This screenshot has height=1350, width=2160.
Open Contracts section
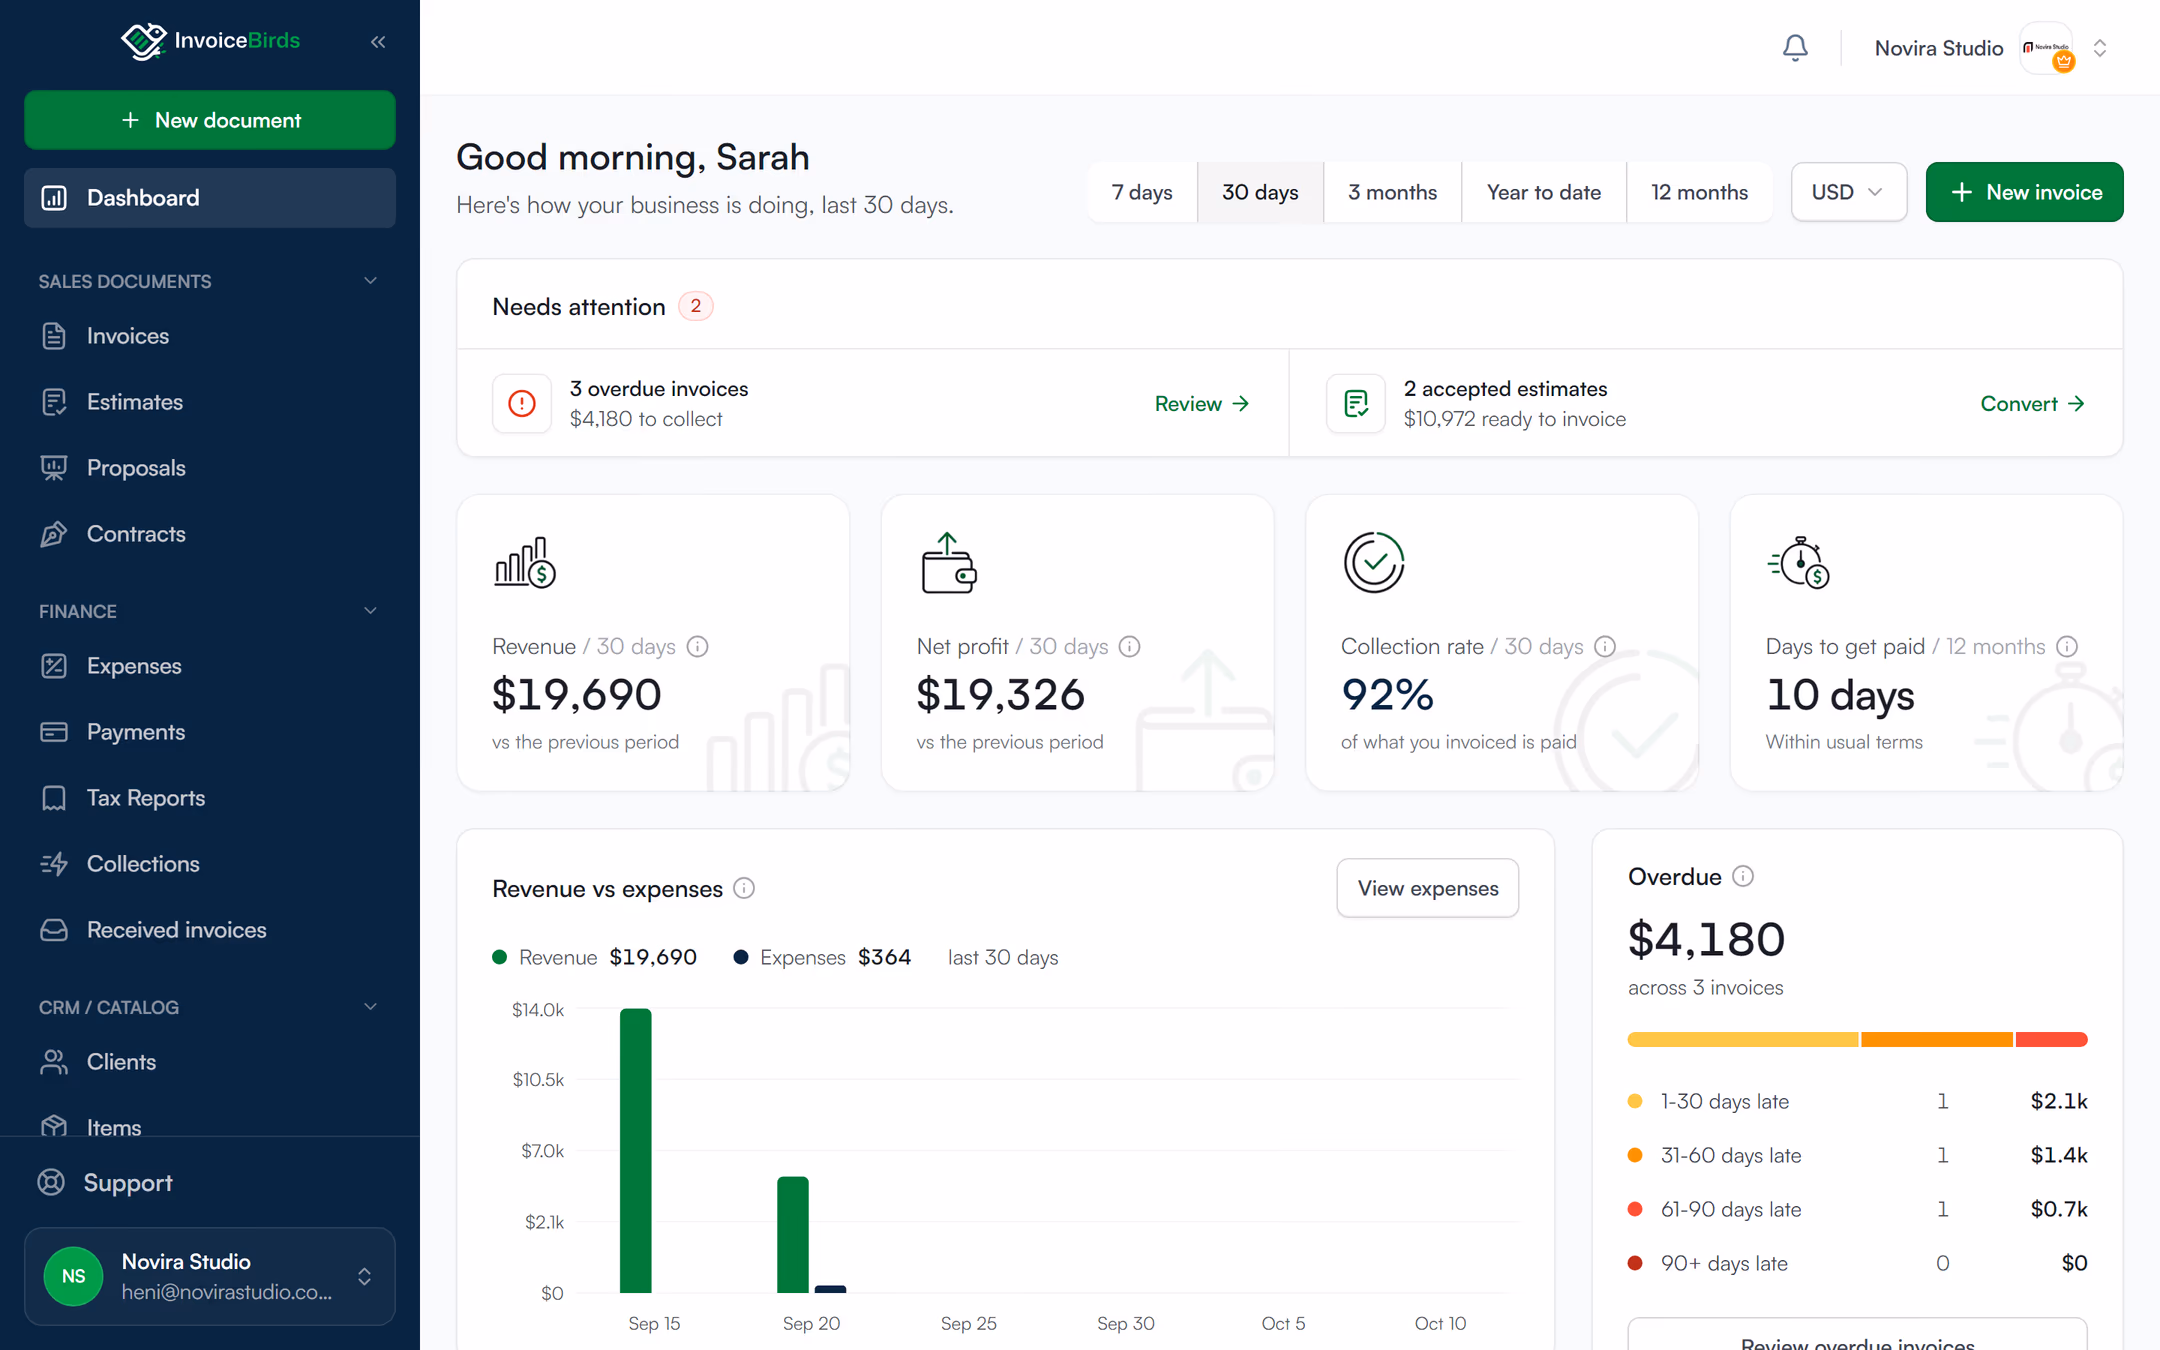(210, 534)
